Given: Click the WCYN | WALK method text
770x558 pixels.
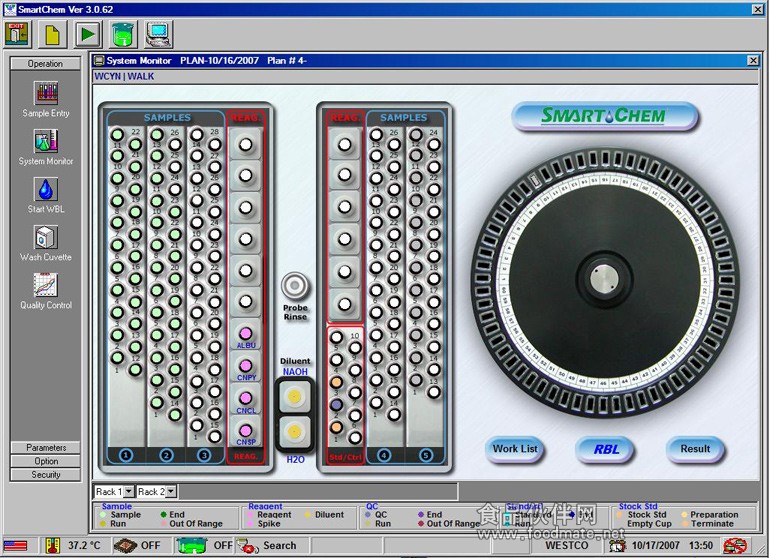Looking at the screenshot, I should tap(124, 77).
